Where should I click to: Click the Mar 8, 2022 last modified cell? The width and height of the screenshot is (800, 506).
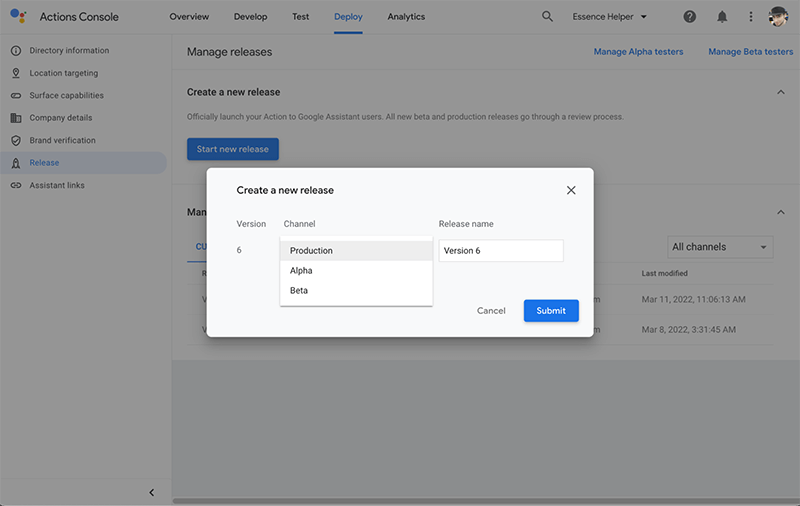pos(688,330)
